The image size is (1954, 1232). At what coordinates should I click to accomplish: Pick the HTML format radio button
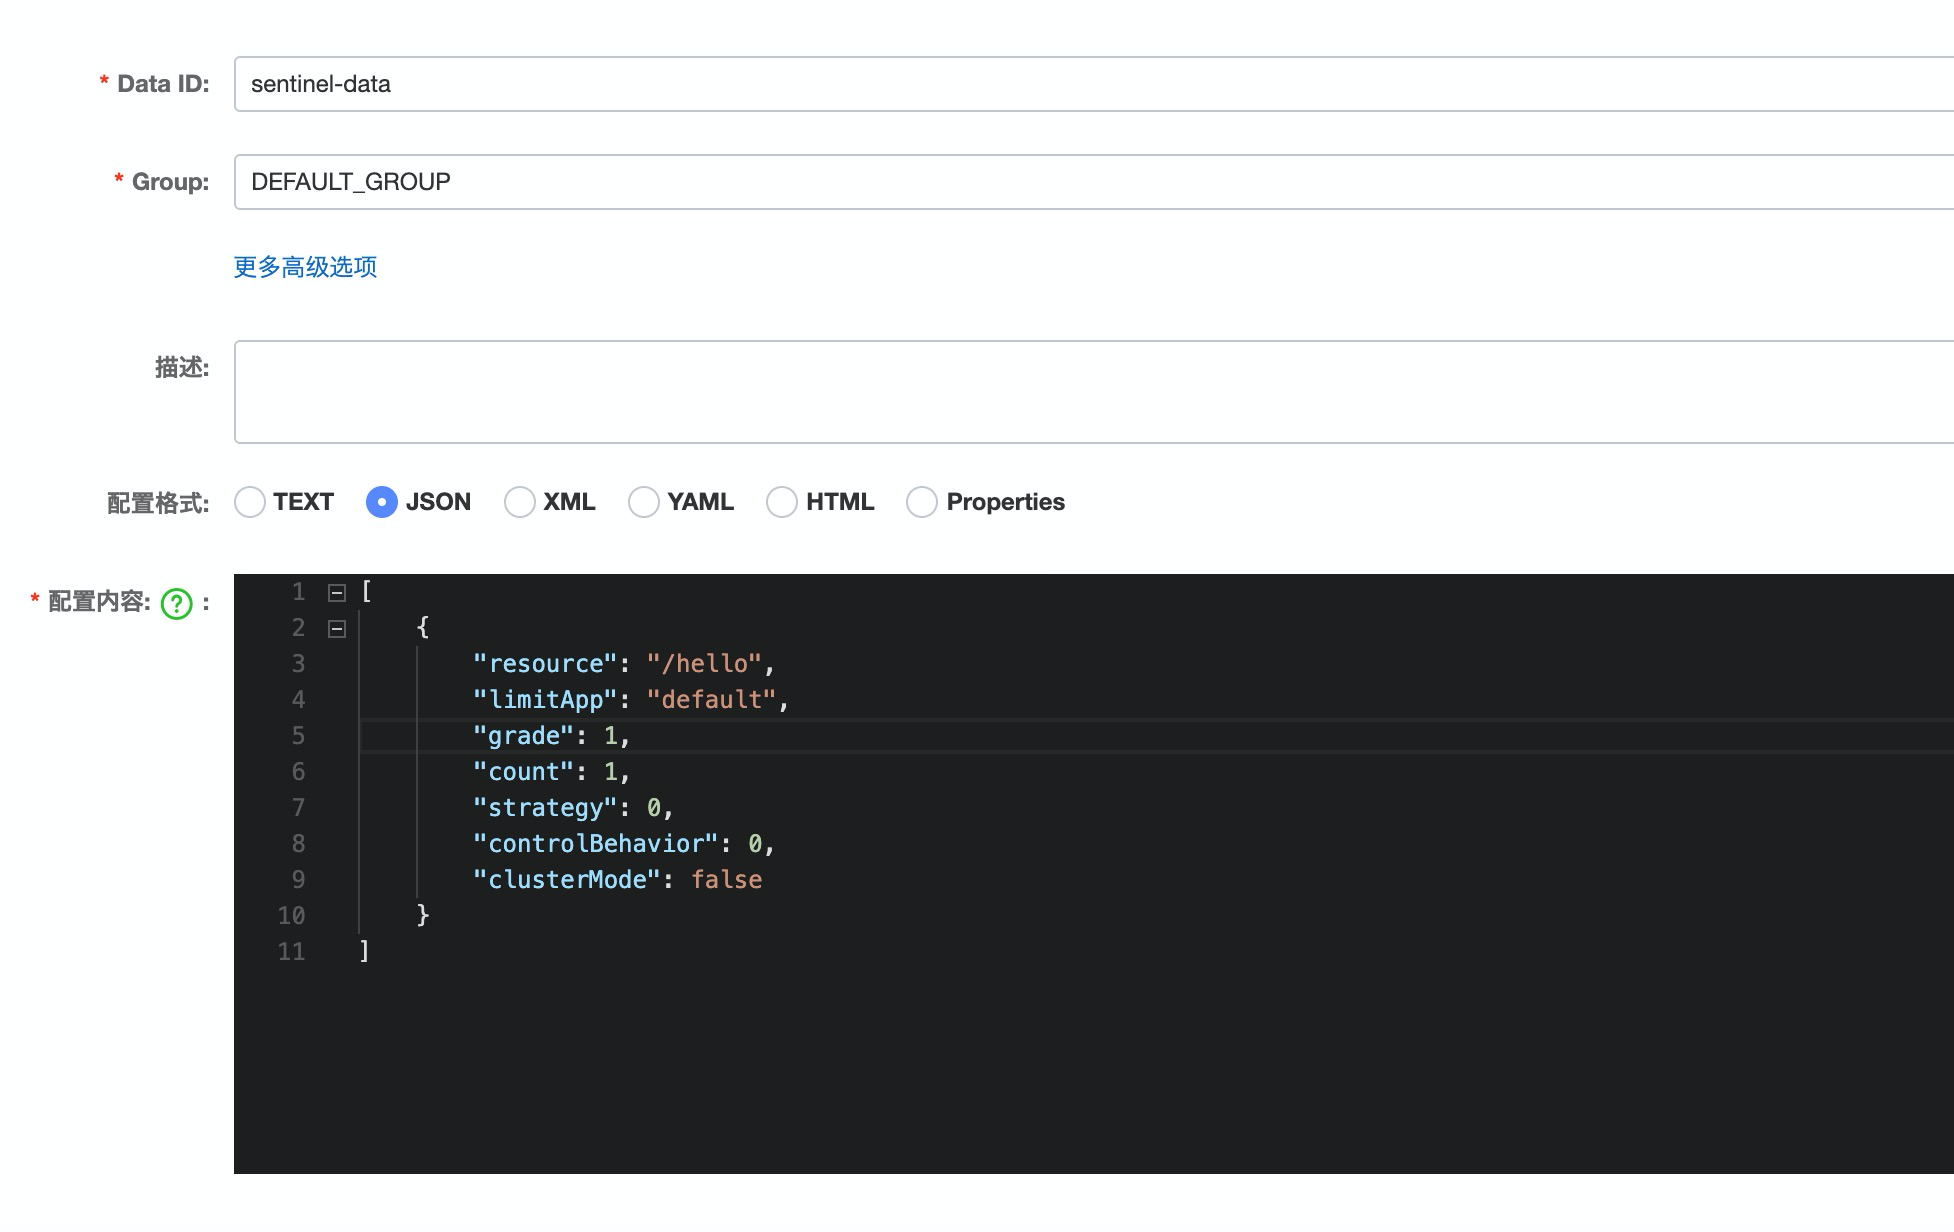782,502
